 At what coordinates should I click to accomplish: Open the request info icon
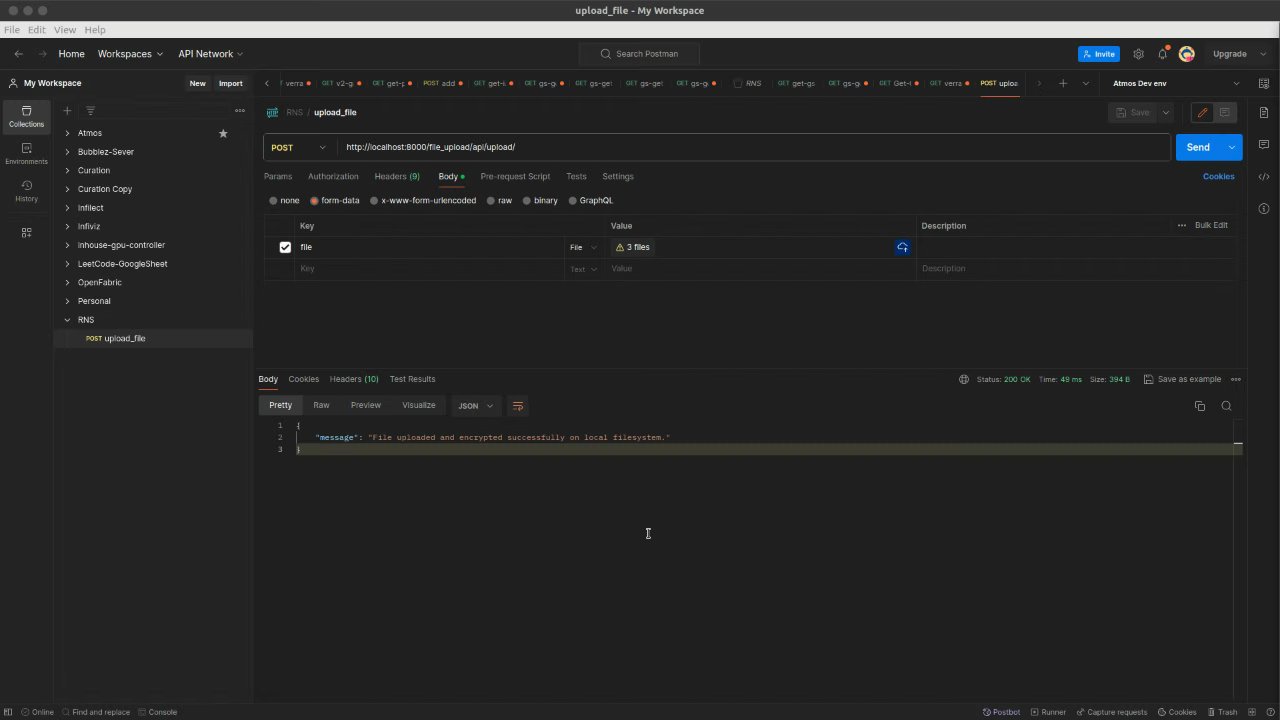click(1264, 209)
